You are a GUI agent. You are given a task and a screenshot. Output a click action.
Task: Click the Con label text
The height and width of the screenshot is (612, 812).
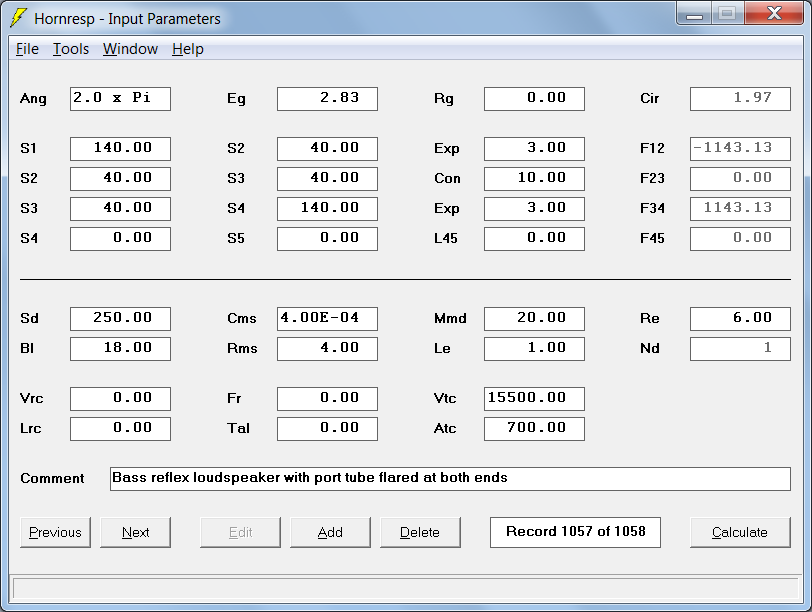click(x=447, y=179)
